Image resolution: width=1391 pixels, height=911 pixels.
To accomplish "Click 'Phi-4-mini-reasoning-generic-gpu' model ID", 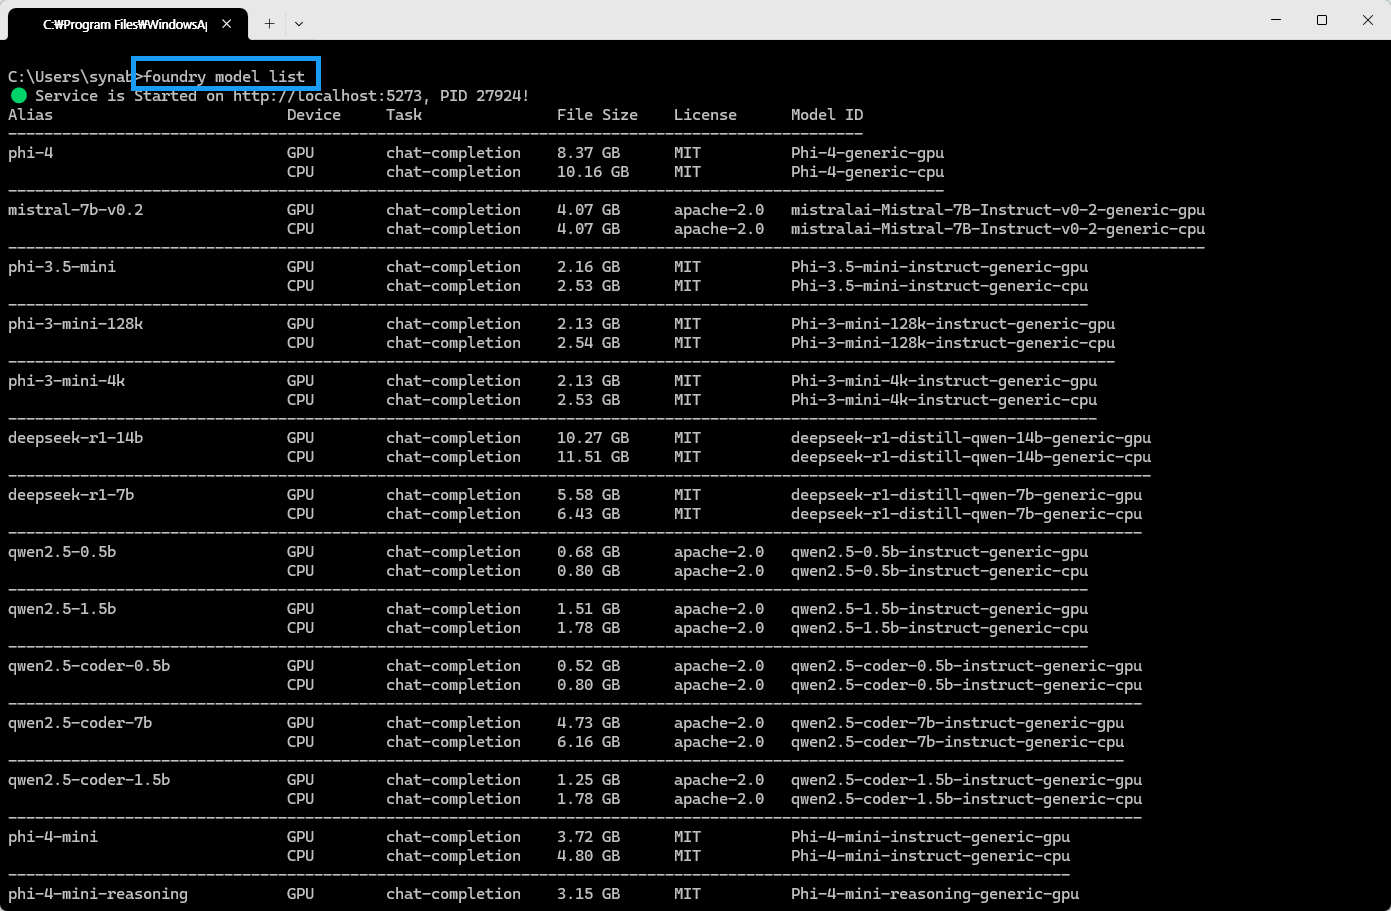I will tap(935, 894).
